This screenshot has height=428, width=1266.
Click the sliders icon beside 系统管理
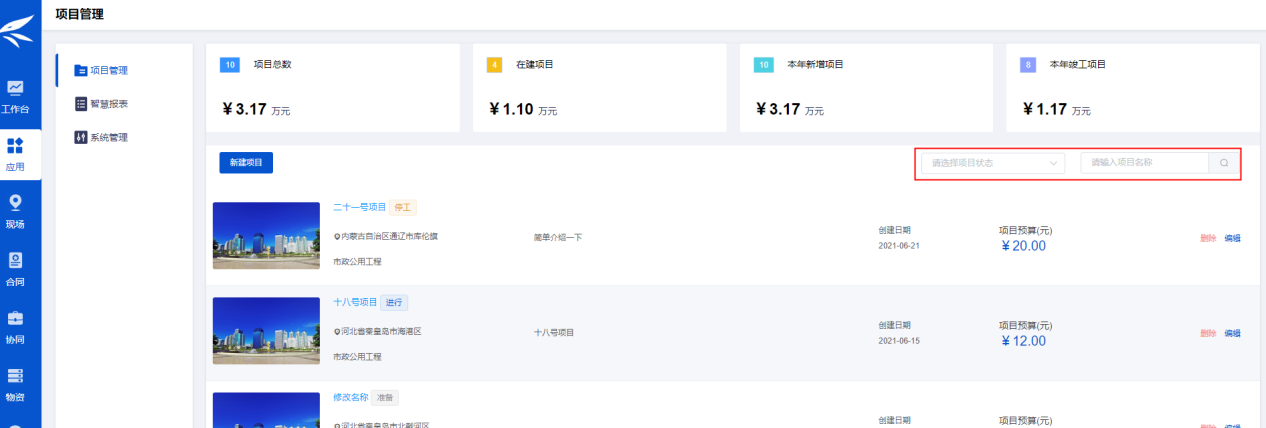[x=81, y=137]
